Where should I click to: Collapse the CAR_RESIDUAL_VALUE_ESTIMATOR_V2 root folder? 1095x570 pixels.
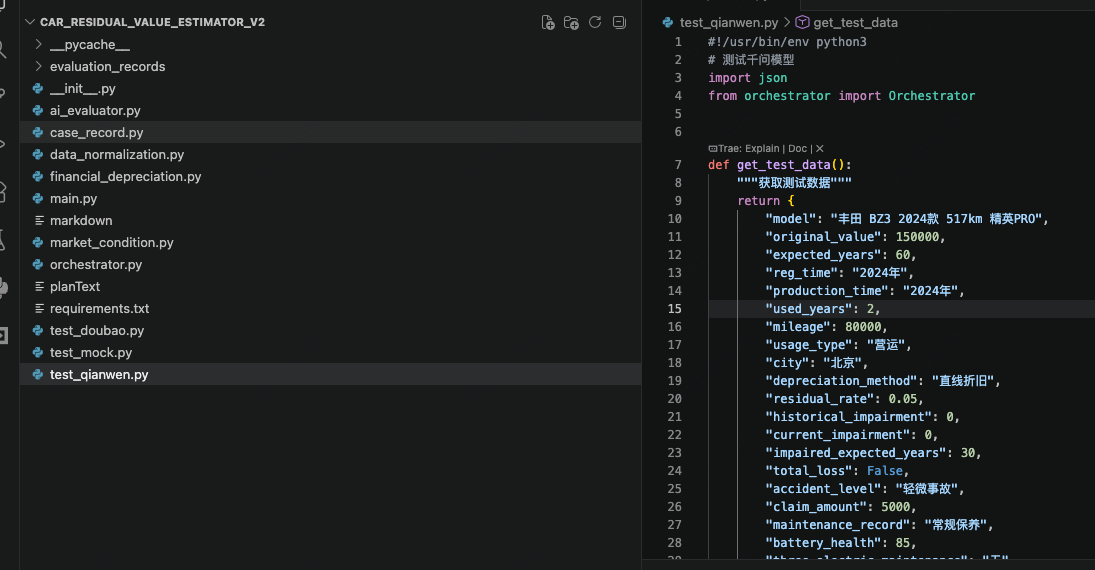pos(29,22)
